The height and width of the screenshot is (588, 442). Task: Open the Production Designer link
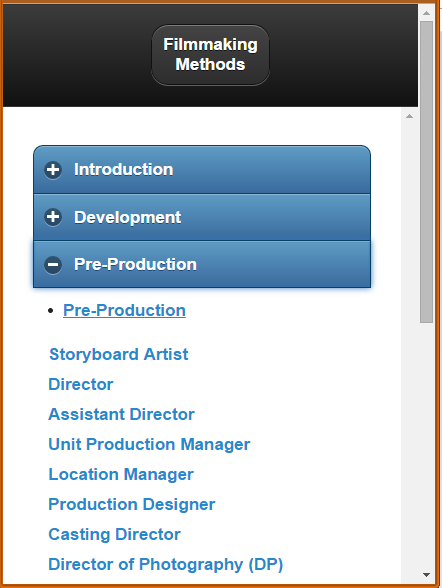tap(132, 504)
